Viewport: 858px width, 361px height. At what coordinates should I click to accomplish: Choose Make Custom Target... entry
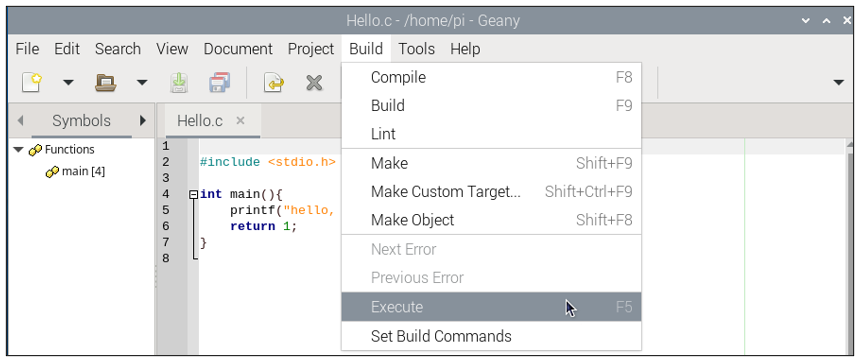(x=491, y=191)
